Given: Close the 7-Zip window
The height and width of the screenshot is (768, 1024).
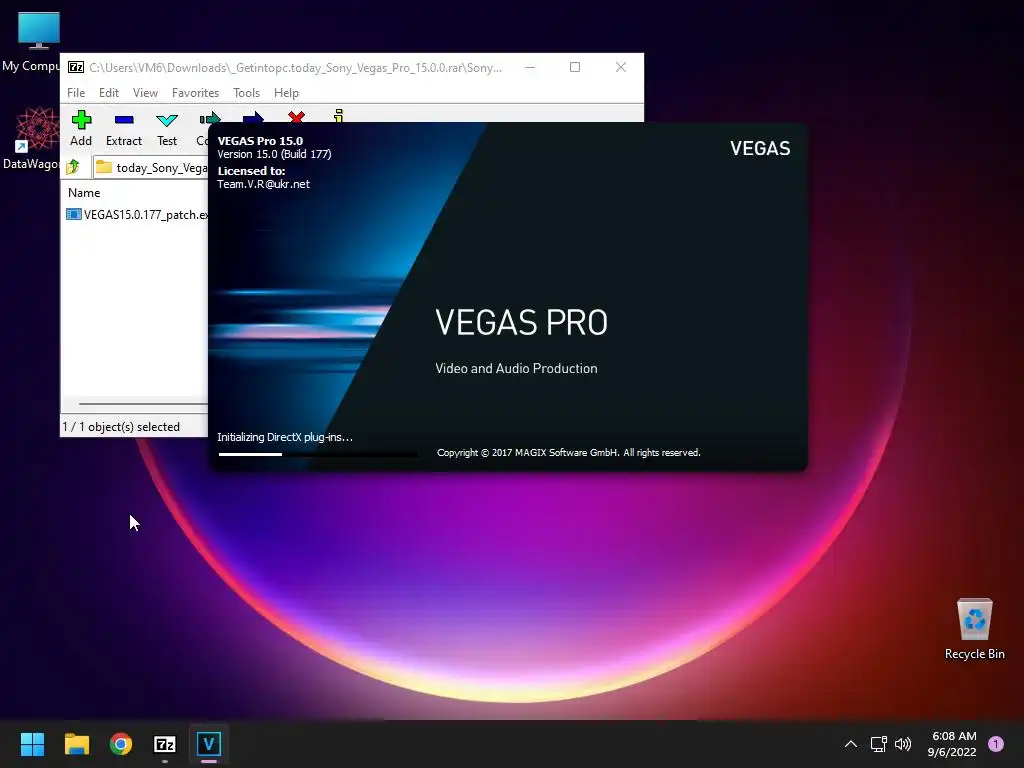Looking at the screenshot, I should pyautogui.click(x=620, y=67).
